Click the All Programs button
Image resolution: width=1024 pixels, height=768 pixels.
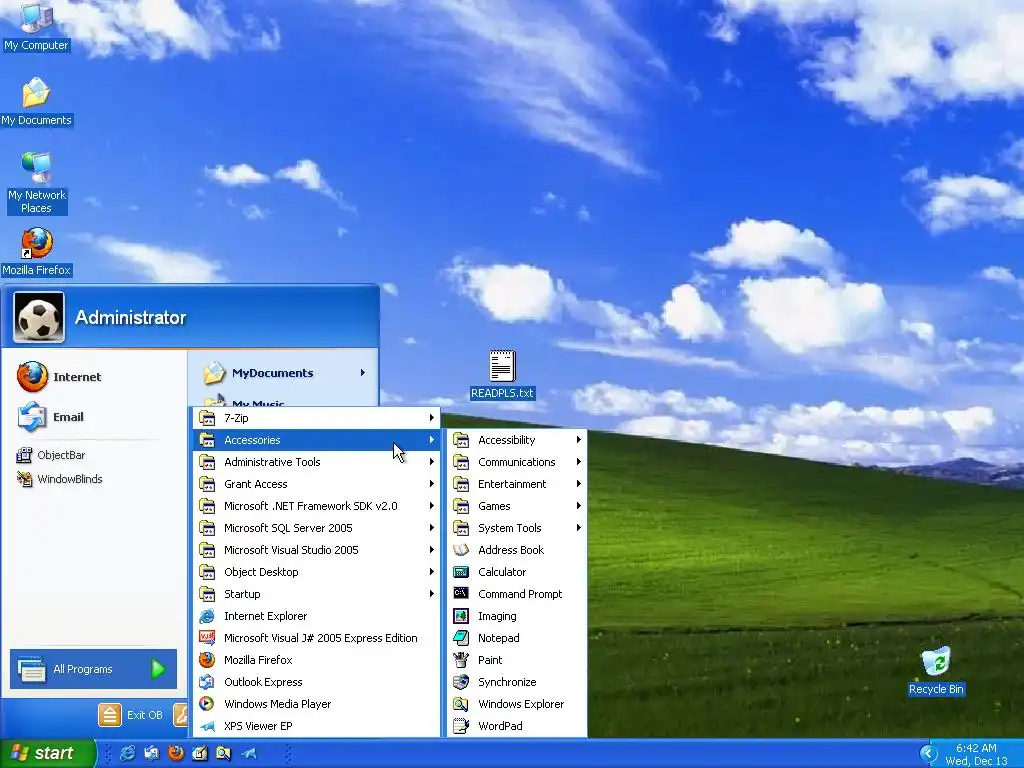pyautogui.click(x=93, y=669)
